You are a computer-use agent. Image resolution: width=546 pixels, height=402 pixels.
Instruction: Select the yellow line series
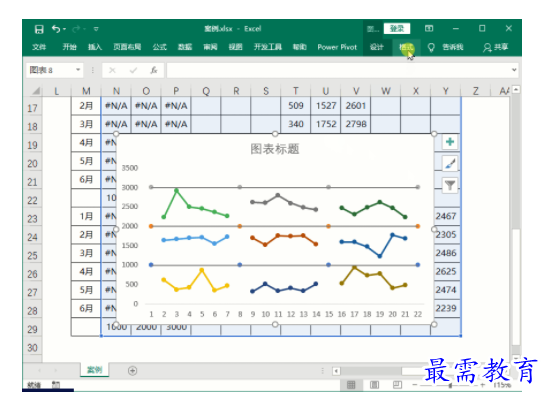tap(195, 280)
